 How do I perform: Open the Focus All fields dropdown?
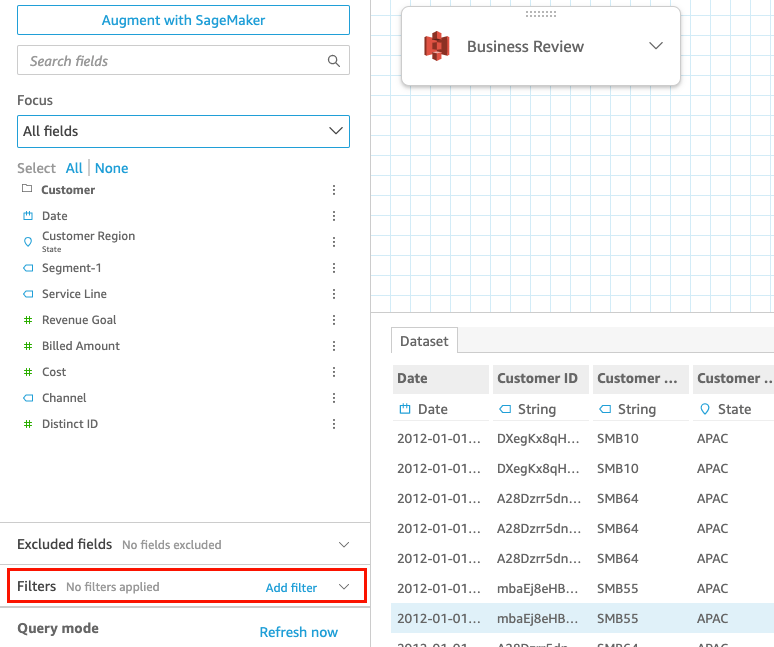tap(183, 131)
